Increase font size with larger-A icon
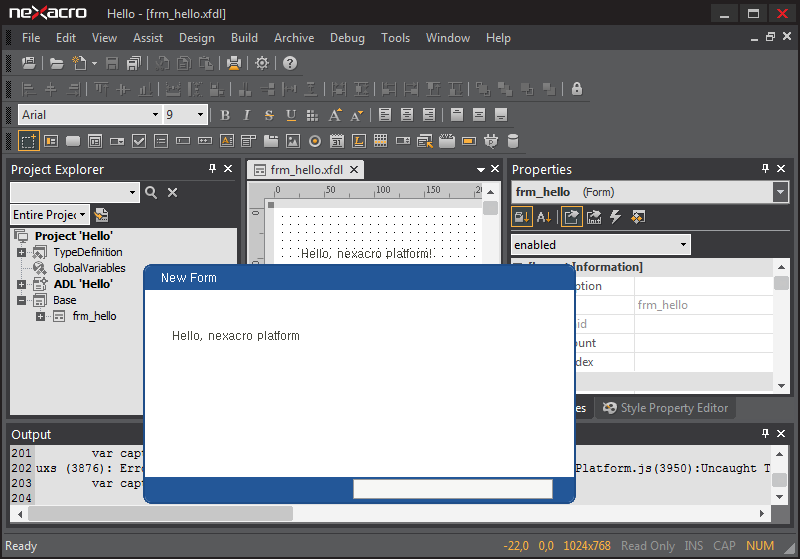The image size is (800, 559). (335, 115)
